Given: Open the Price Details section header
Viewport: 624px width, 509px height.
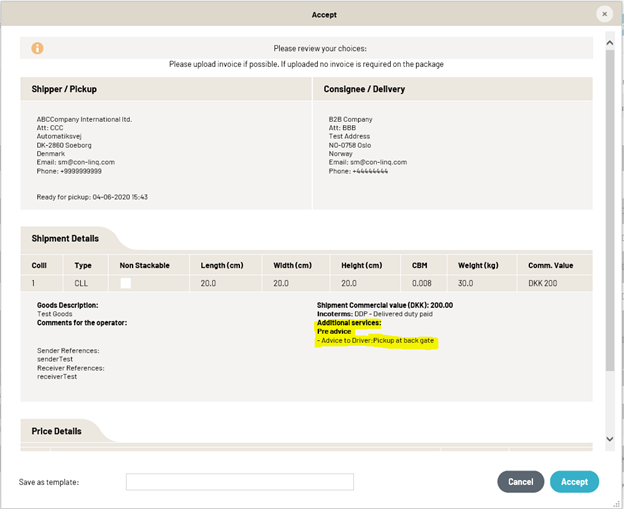Looking at the screenshot, I should tap(57, 431).
